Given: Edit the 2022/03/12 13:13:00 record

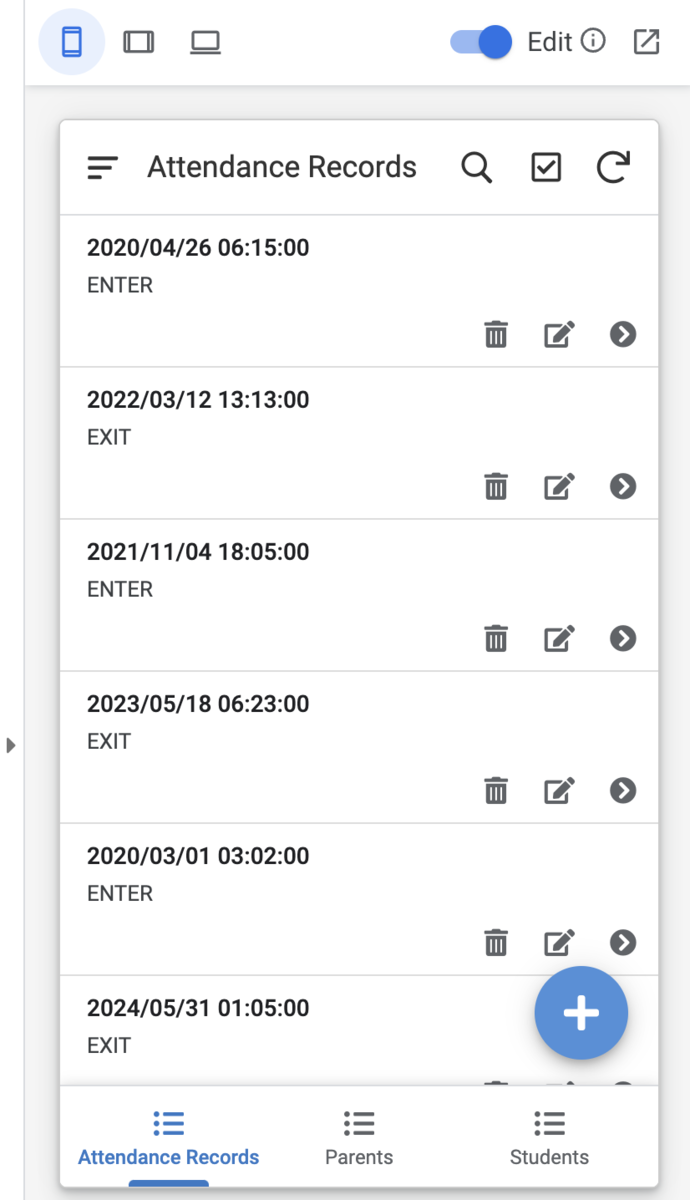Looking at the screenshot, I should [x=559, y=486].
